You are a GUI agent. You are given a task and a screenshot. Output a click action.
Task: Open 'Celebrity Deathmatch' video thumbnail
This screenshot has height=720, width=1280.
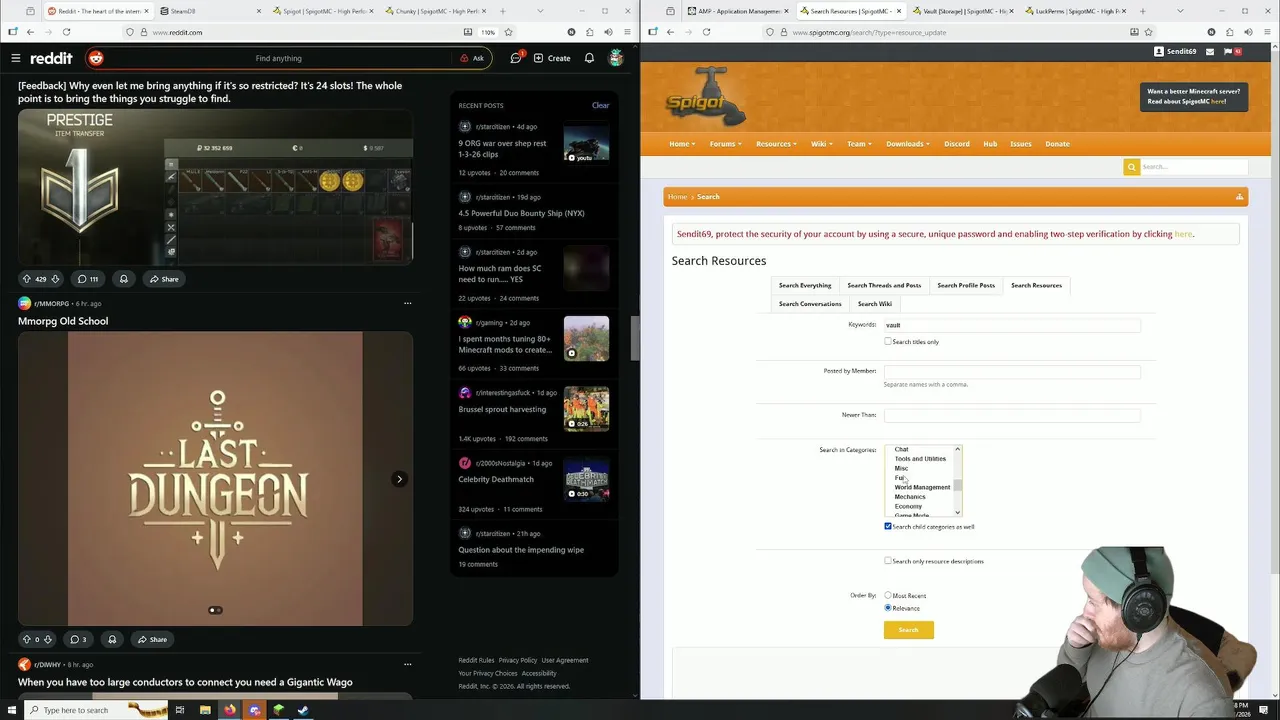[586, 480]
